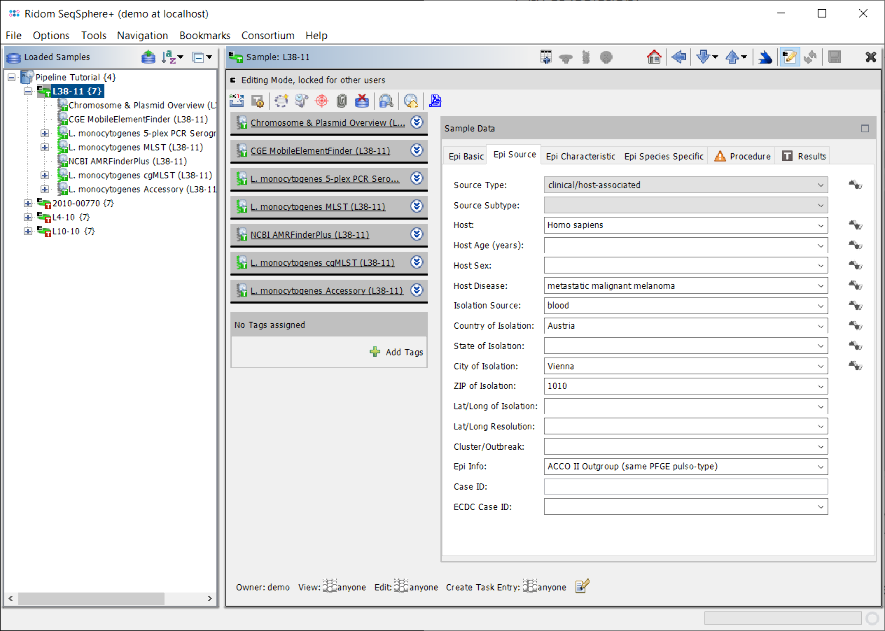Image resolution: width=885 pixels, height=631 pixels.
Task: Click the ECDC Case ID input field
Action: pyautogui.click(x=683, y=506)
